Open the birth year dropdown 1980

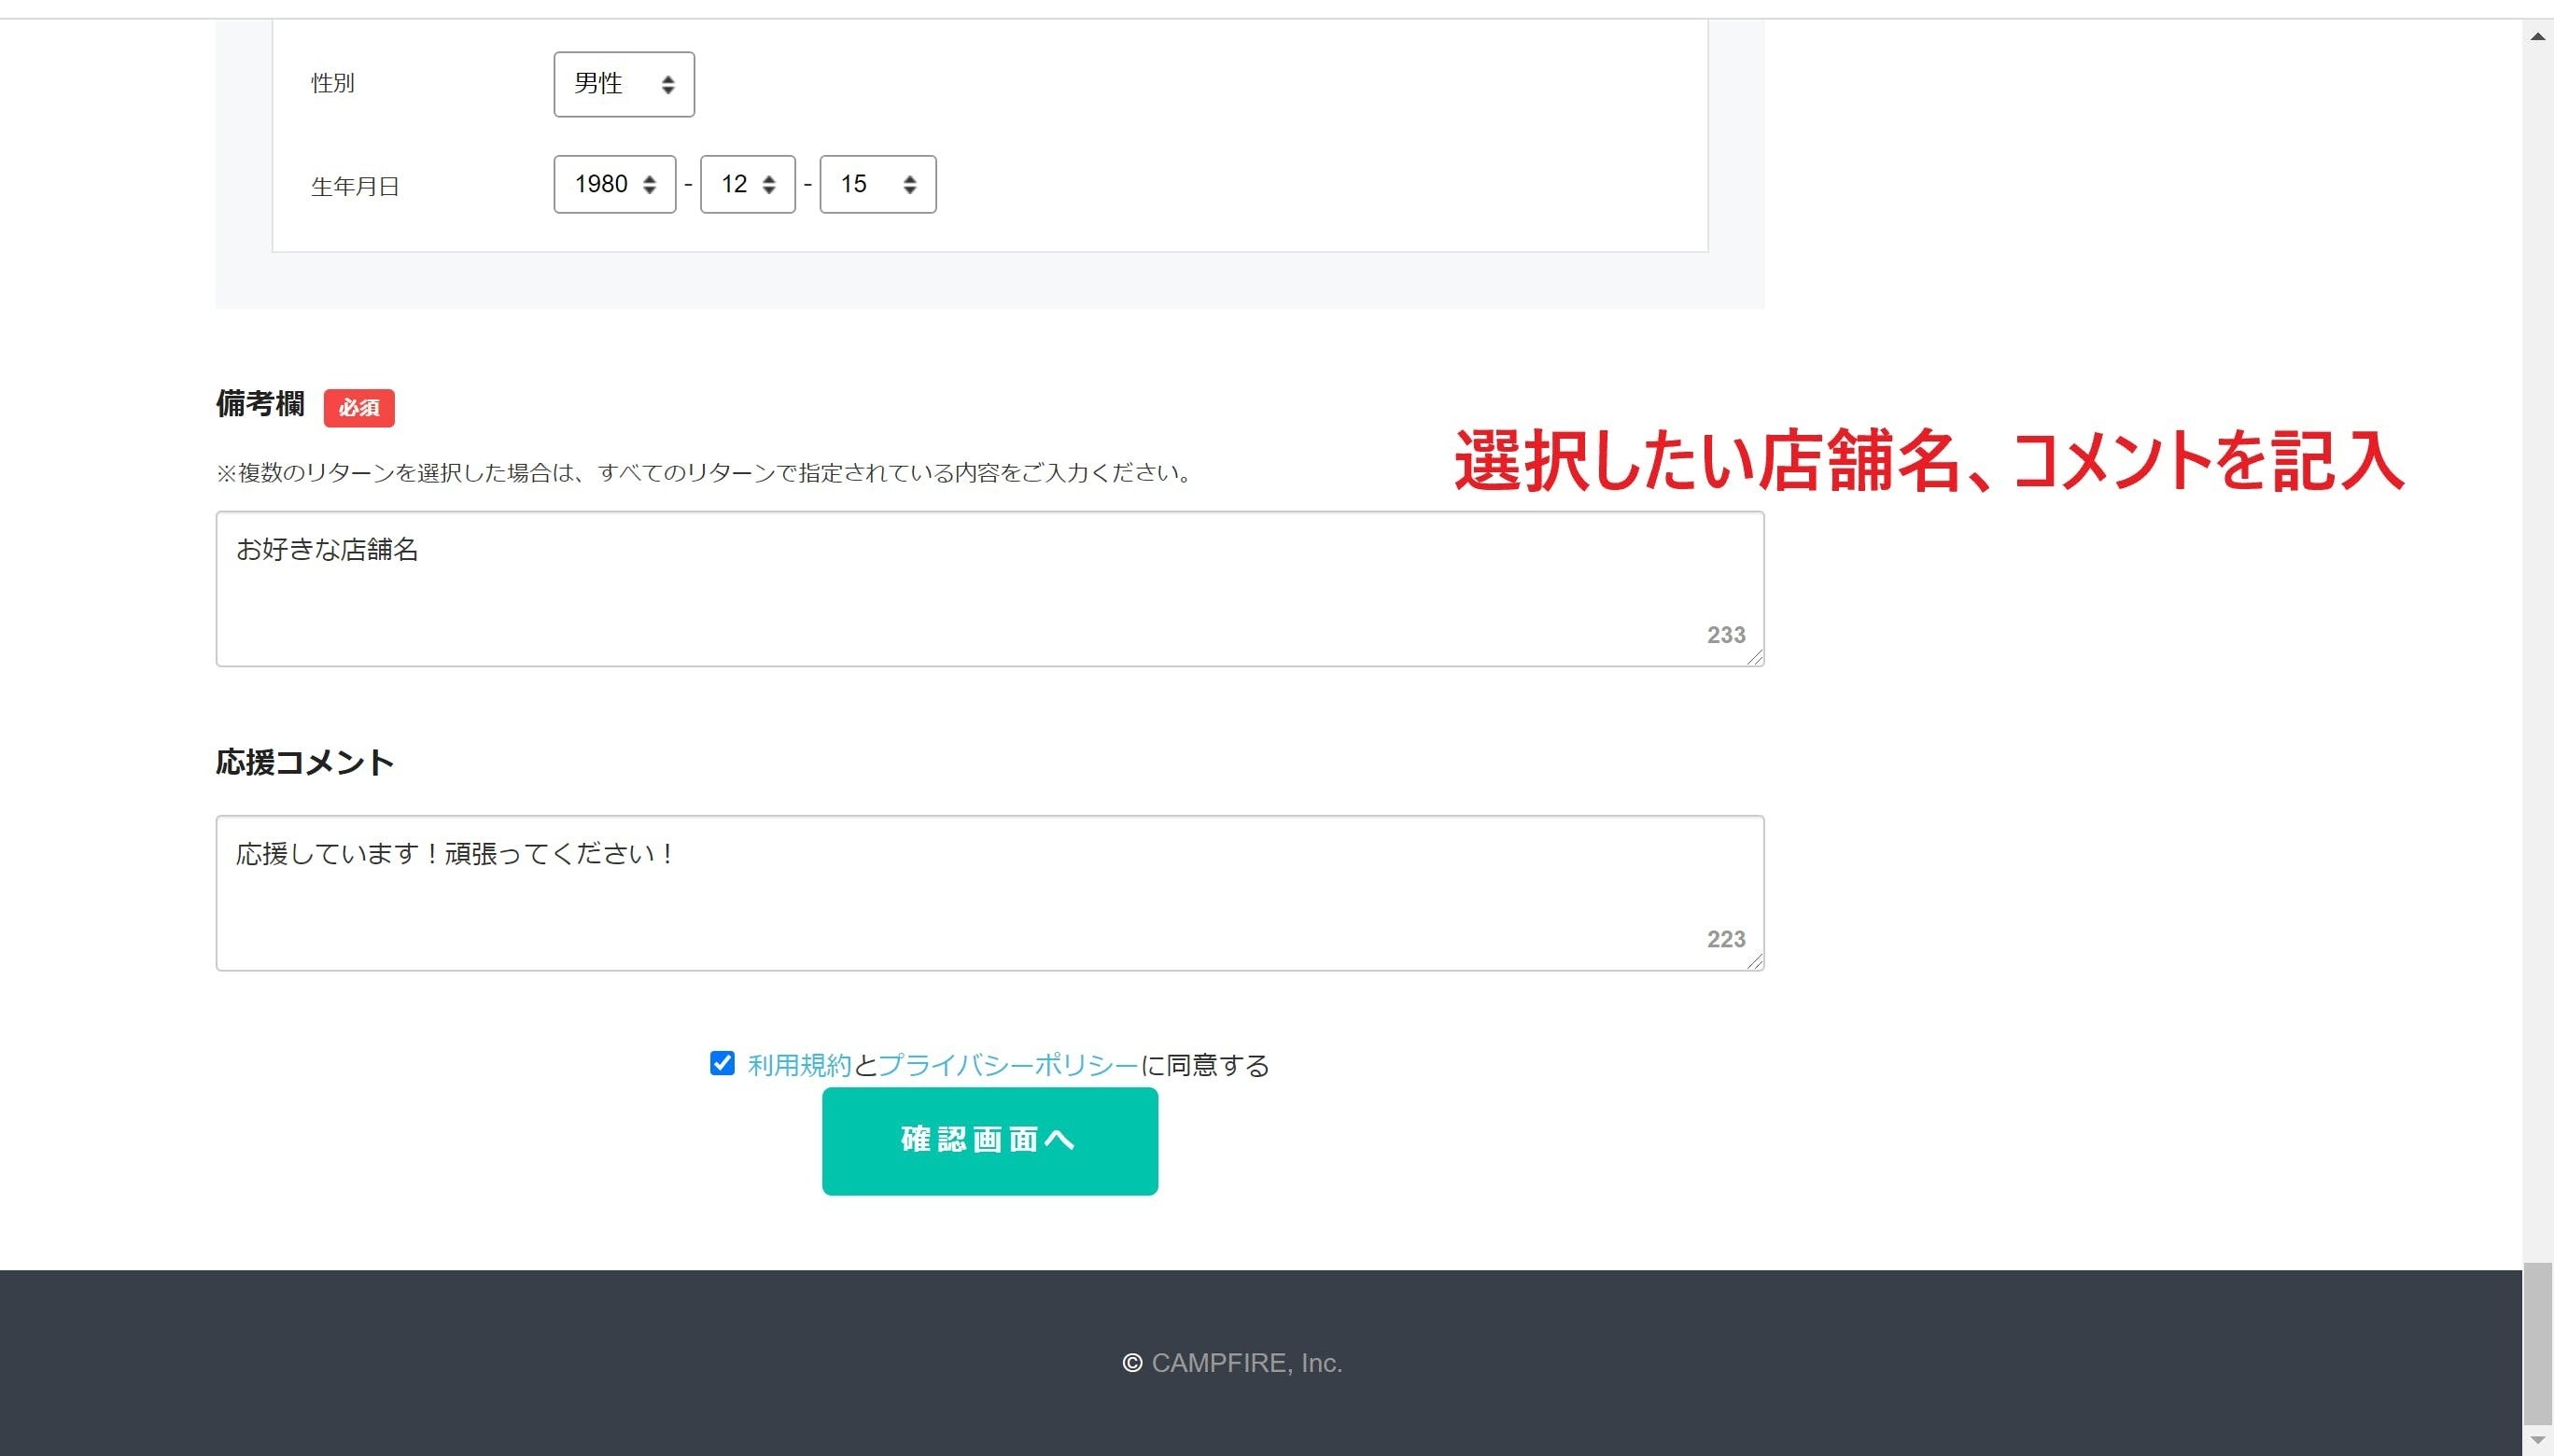[x=614, y=184]
